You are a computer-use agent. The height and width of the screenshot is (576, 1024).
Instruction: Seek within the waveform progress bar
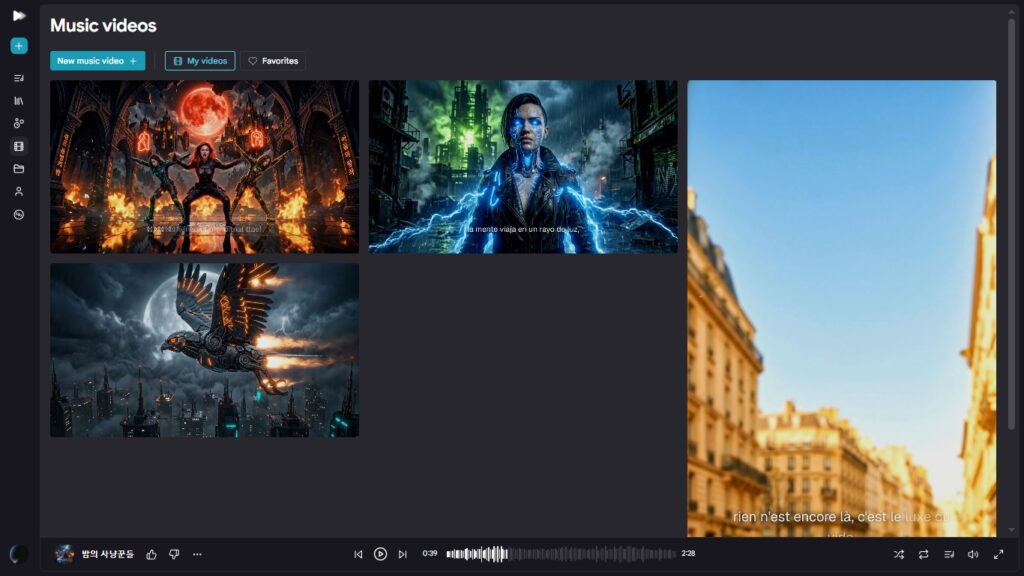tap(561, 554)
